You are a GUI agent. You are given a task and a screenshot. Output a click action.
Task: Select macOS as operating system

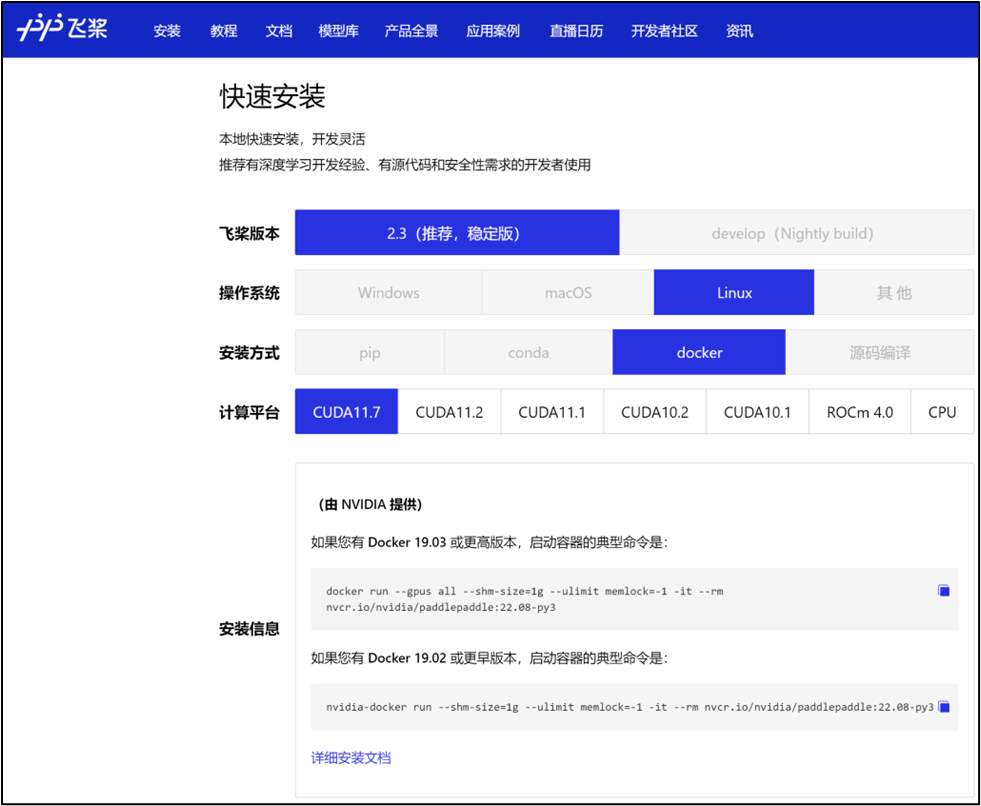pos(568,292)
